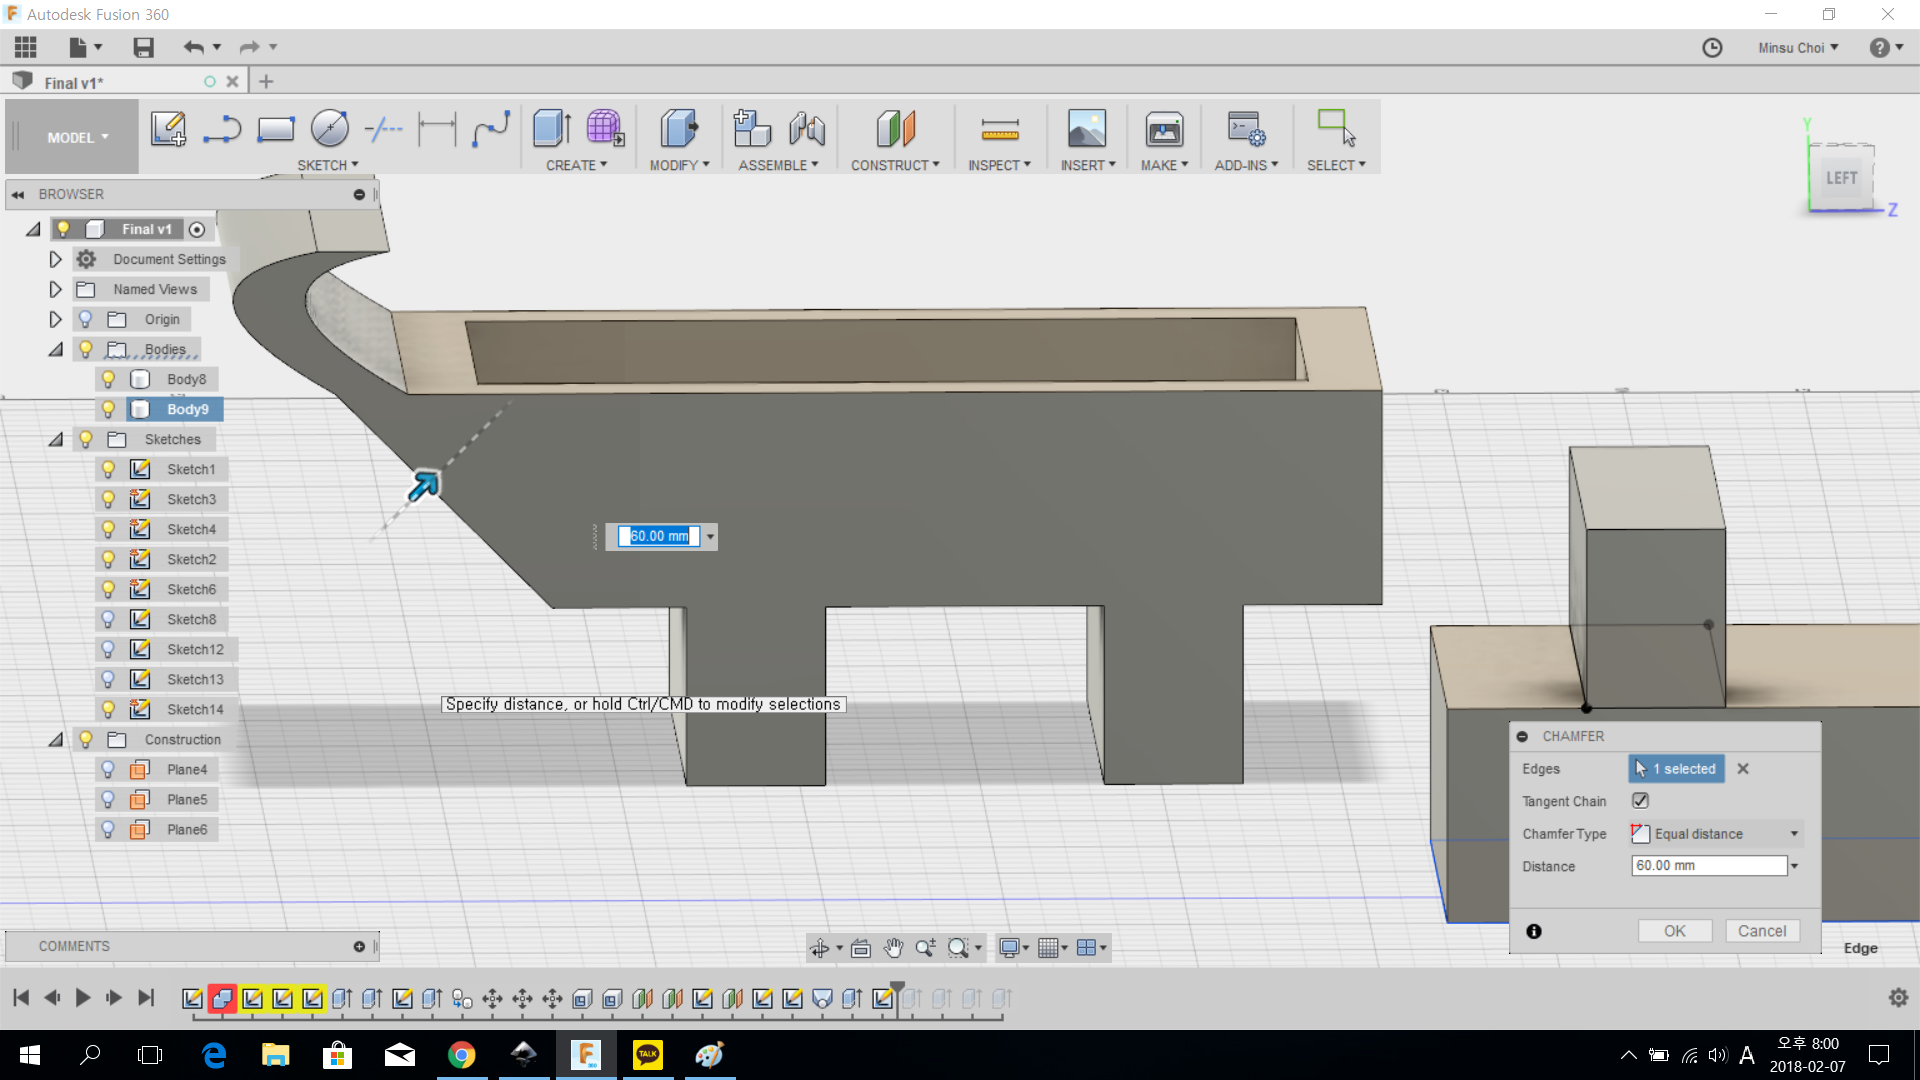Open the MODEL workspace dropdown
The height and width of the screenshot is (1080, 1920).
(76, 137)
